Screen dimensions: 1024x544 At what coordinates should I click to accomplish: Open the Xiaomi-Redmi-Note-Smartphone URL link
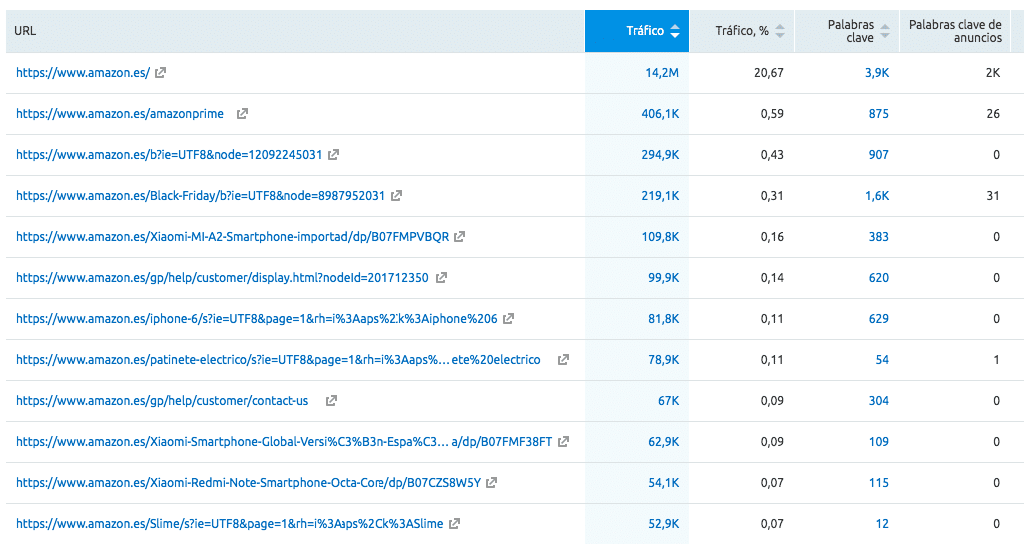(x=248, y=483)
